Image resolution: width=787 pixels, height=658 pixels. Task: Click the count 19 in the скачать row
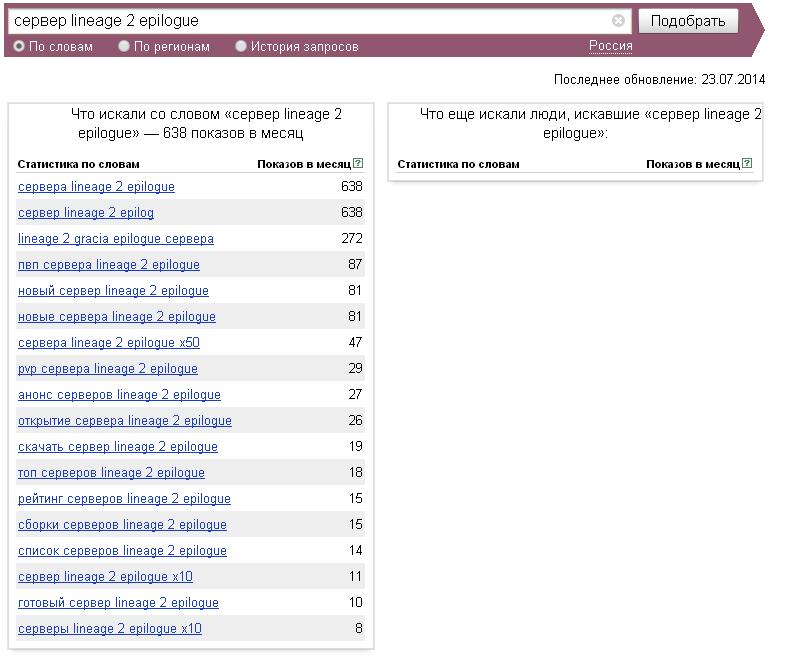click(356, 447)
